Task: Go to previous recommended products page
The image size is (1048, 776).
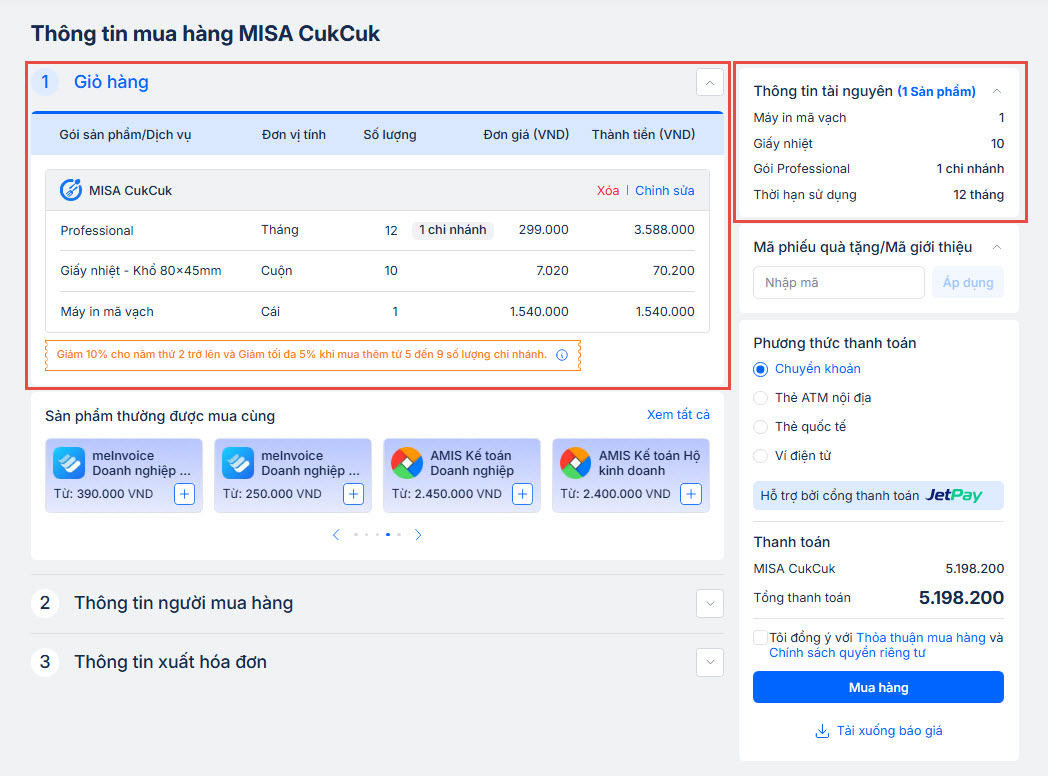Action: (x=337, y=535)
